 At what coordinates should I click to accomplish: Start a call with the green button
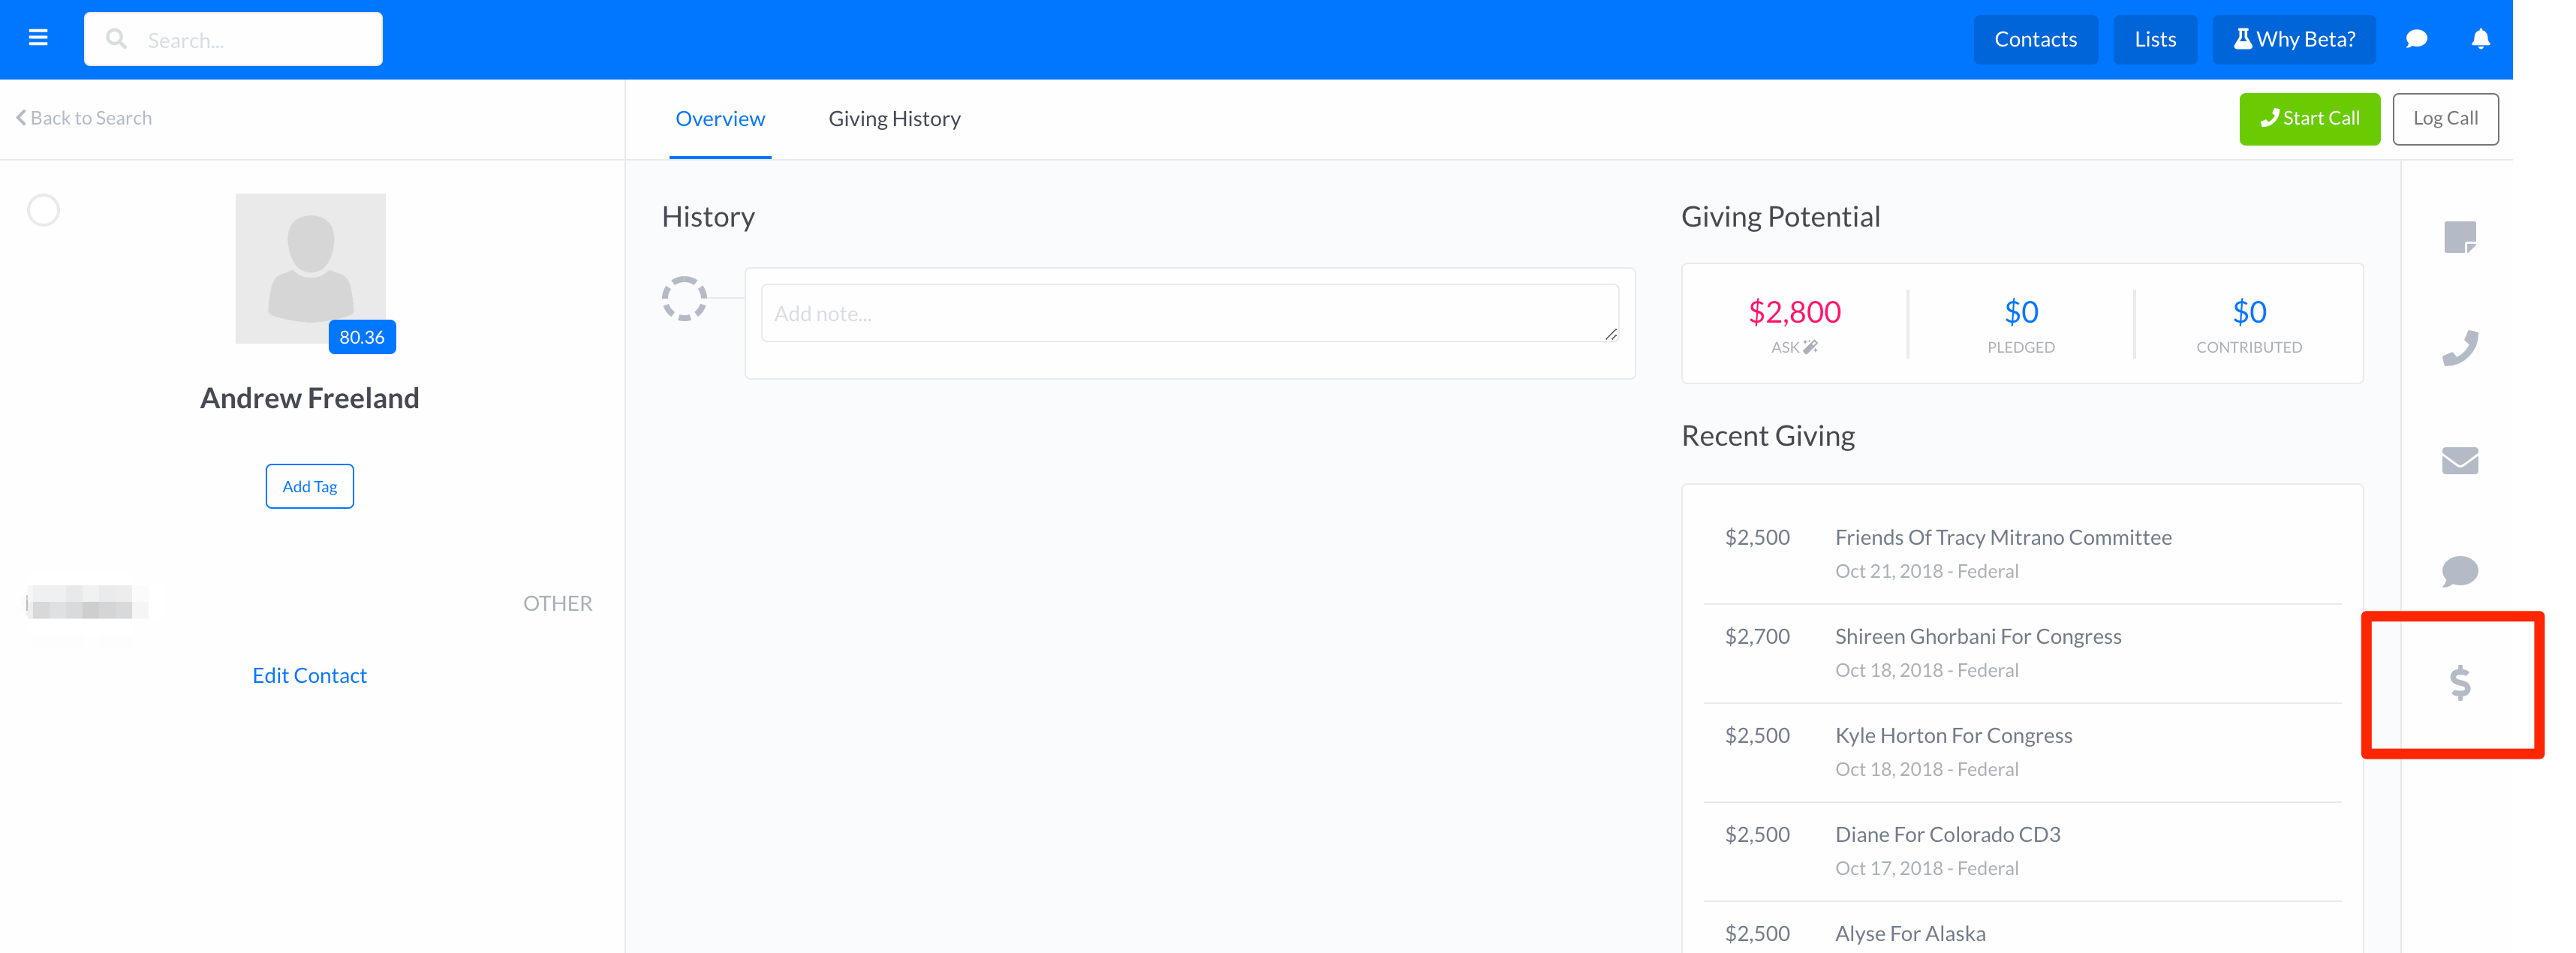point(2309,118)
